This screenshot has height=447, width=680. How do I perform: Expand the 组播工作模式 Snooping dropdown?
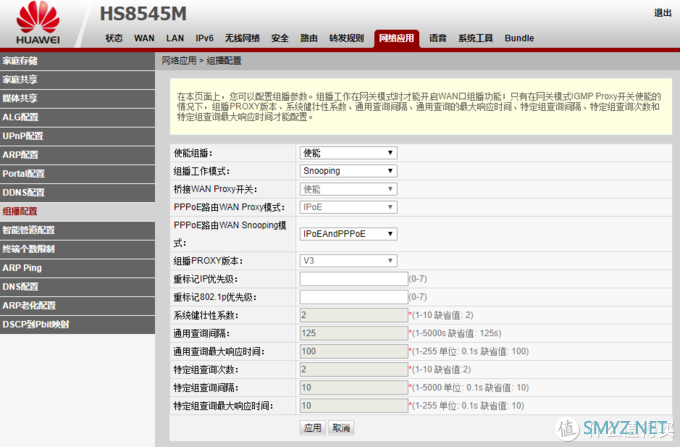point(348,171)
